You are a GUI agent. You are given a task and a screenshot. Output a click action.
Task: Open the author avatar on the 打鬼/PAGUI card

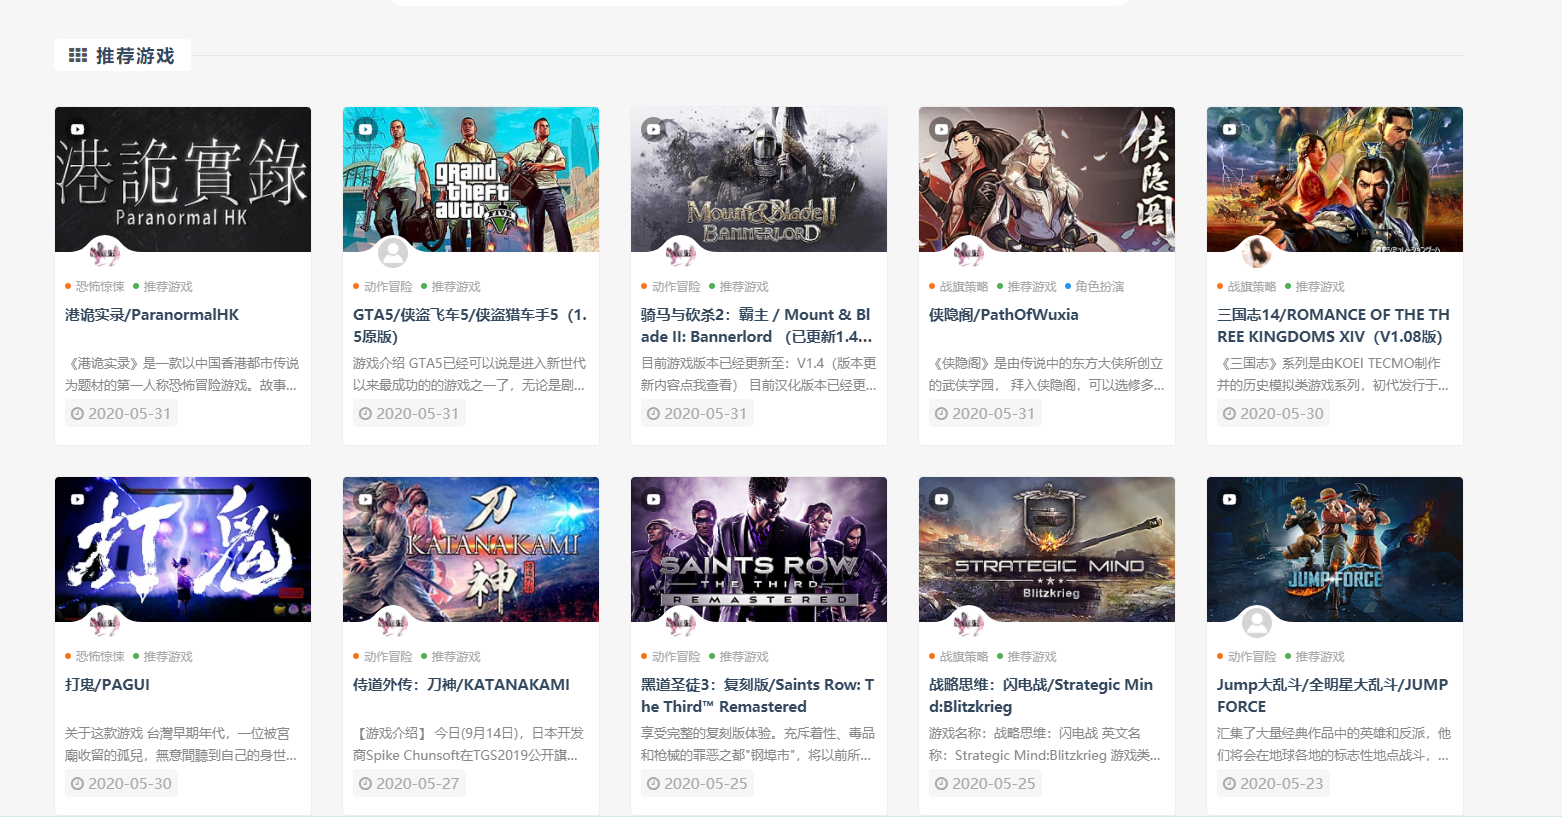pyautogui.click(x=105, y=623)
